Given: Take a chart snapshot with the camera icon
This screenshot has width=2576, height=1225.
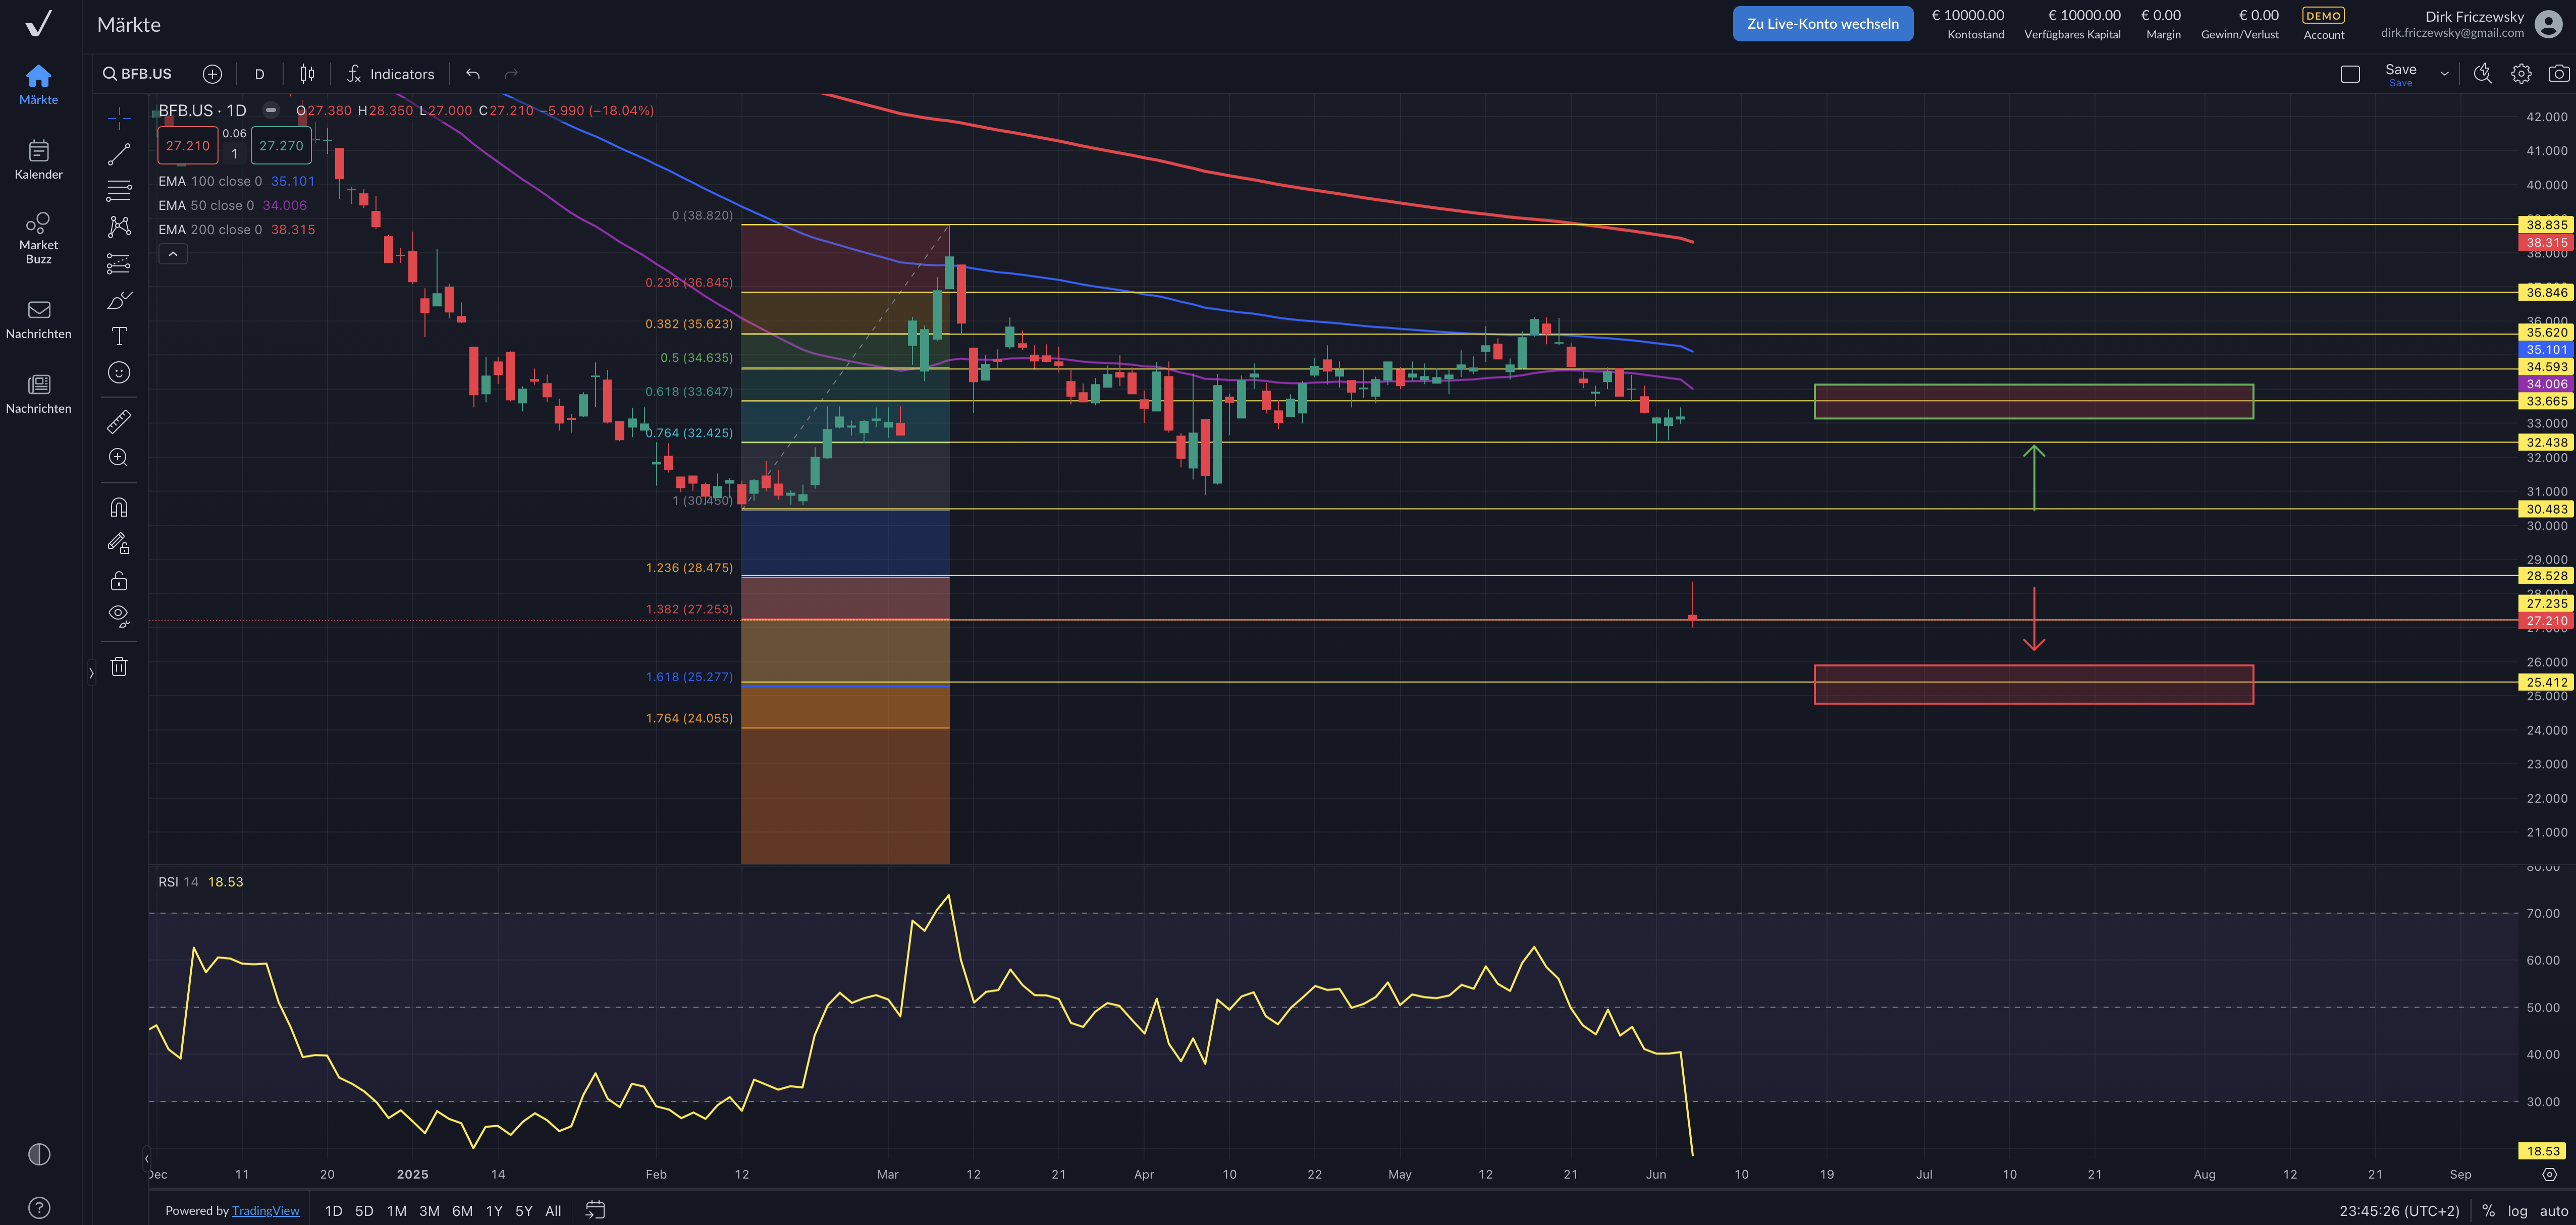Looking at the screenshot, I should 2558,74.
